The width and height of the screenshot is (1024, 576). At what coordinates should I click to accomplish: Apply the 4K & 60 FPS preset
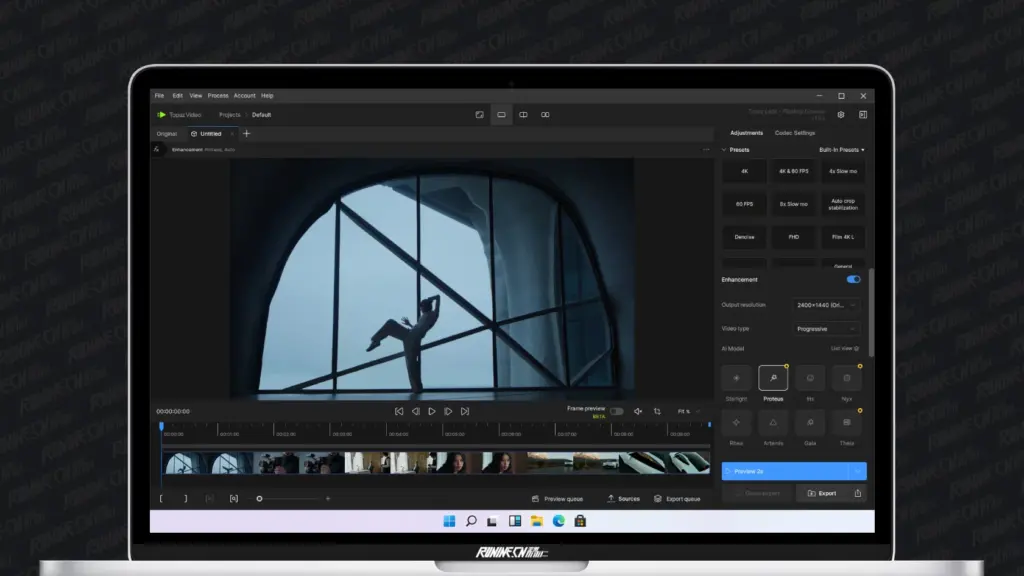point(796,172)
